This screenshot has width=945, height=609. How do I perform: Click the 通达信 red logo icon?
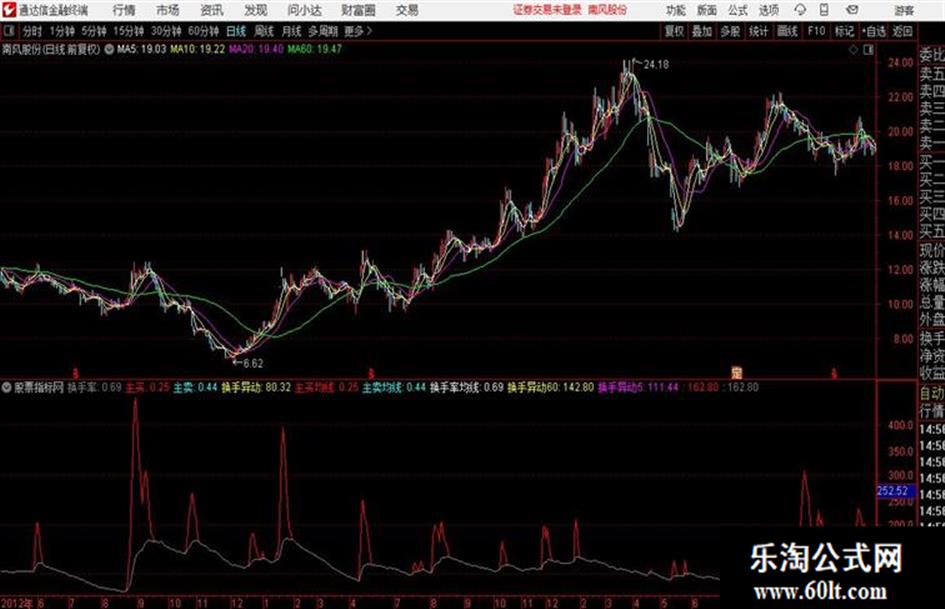(x=8, y=10)
